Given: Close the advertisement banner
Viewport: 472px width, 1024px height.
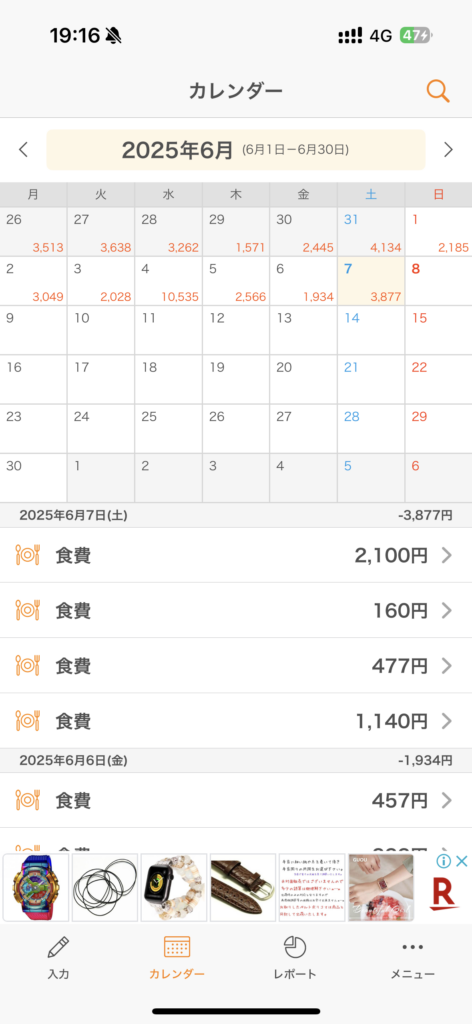Looking at the screenshot, I should [x=462, y=861].
